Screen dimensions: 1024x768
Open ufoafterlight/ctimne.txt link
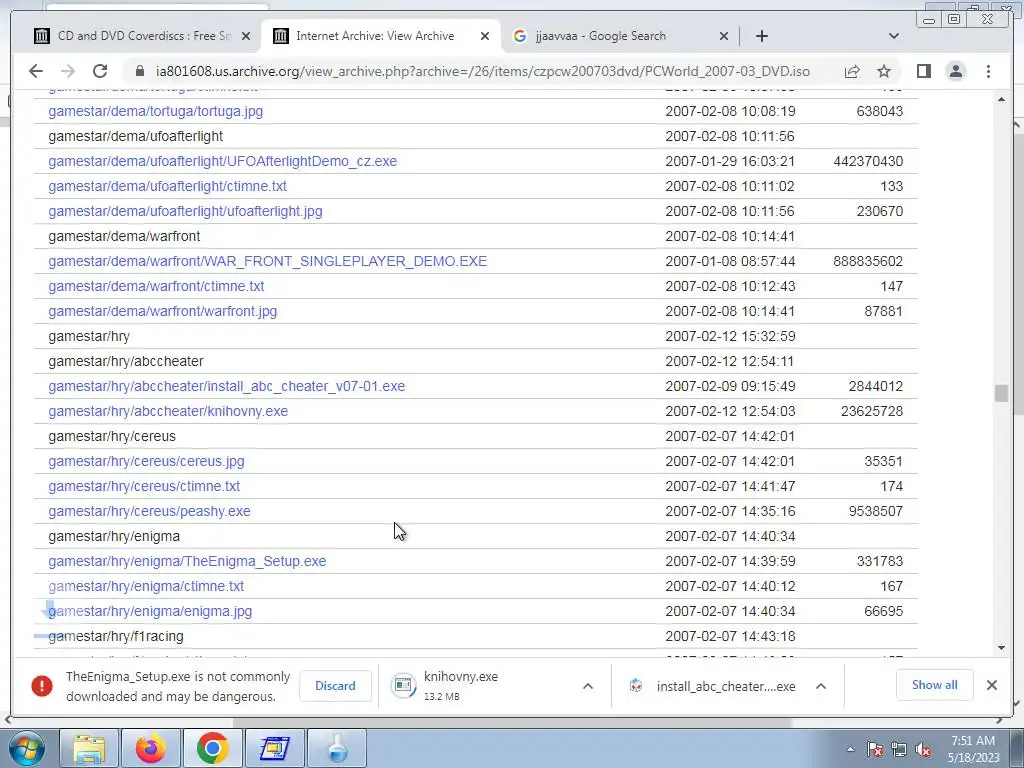[x=167, y=186]
